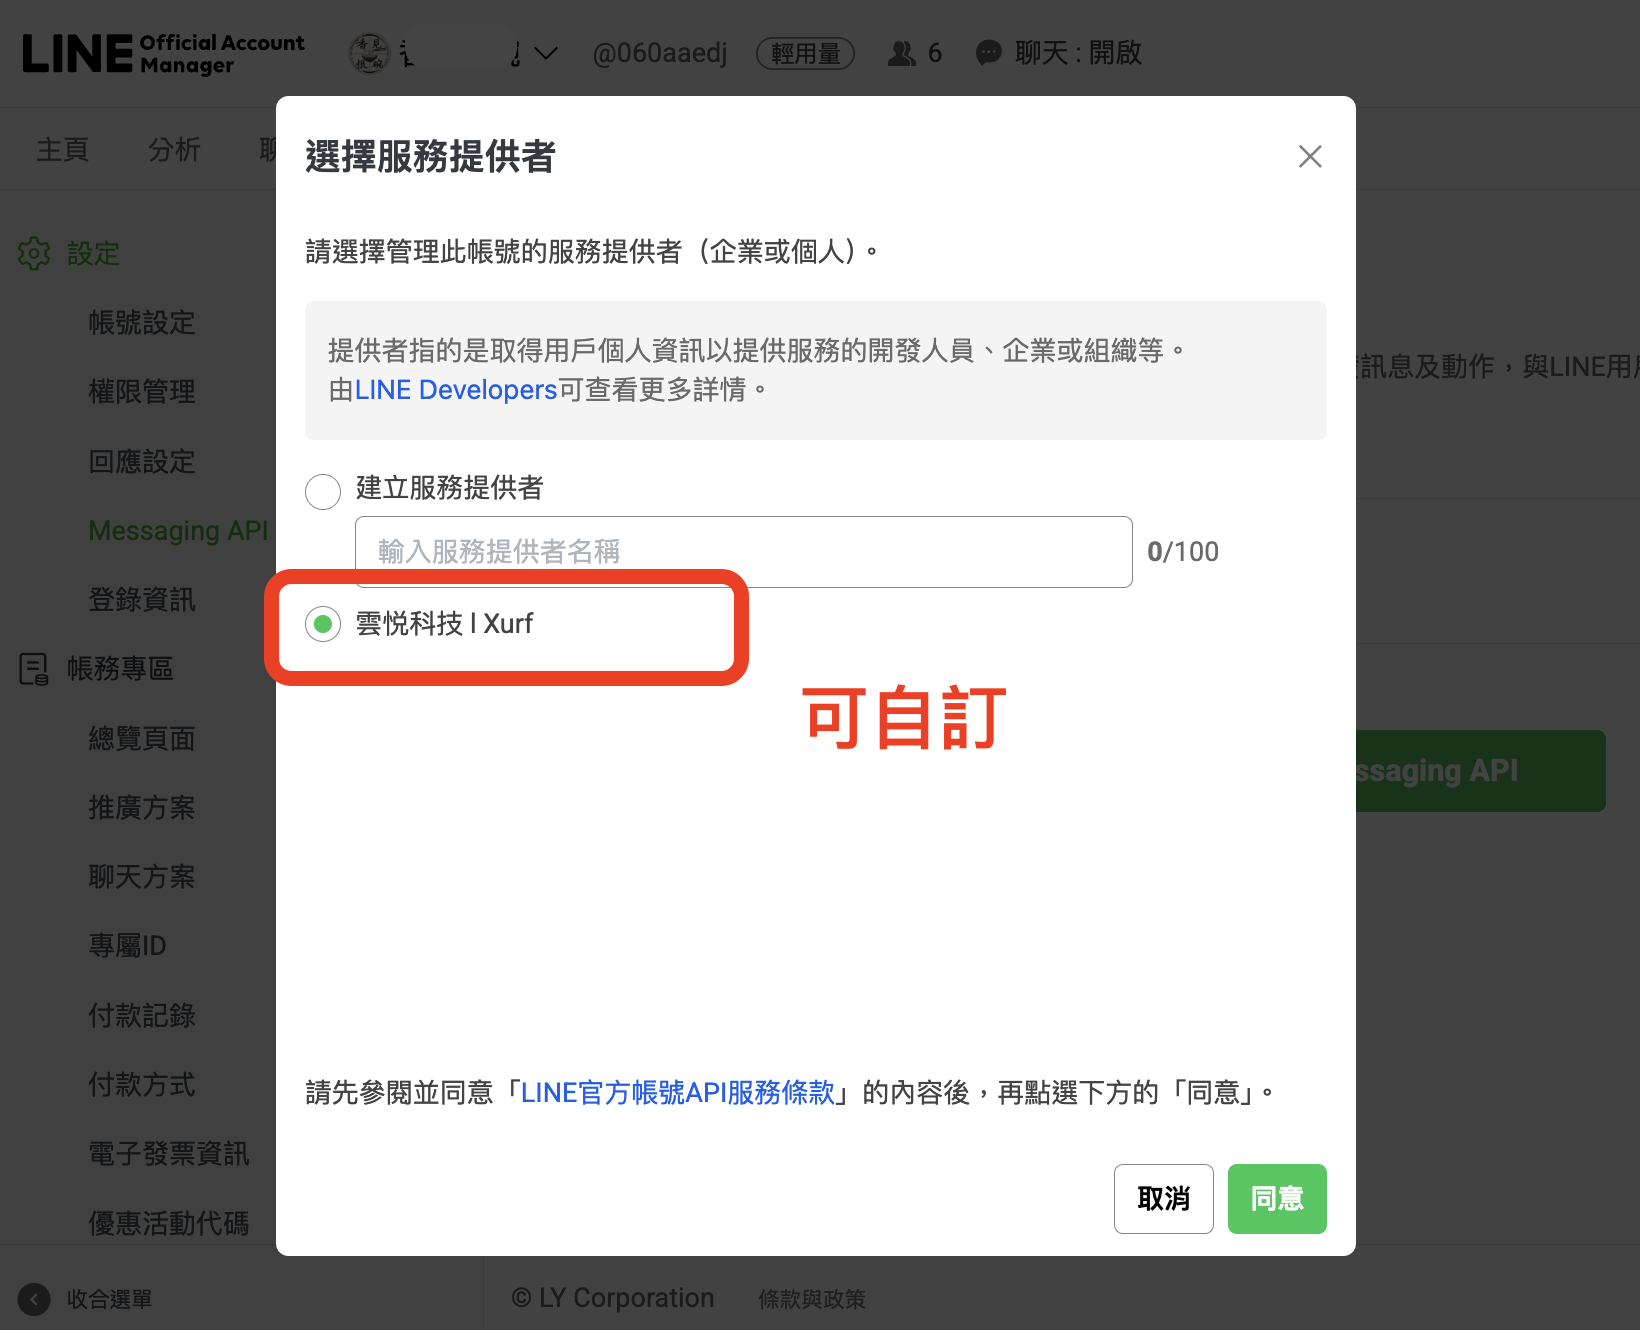1640x1330 pixels.
Task: Open the LINE官方帳號API服務條款 link
Action: pos(678,1092)
